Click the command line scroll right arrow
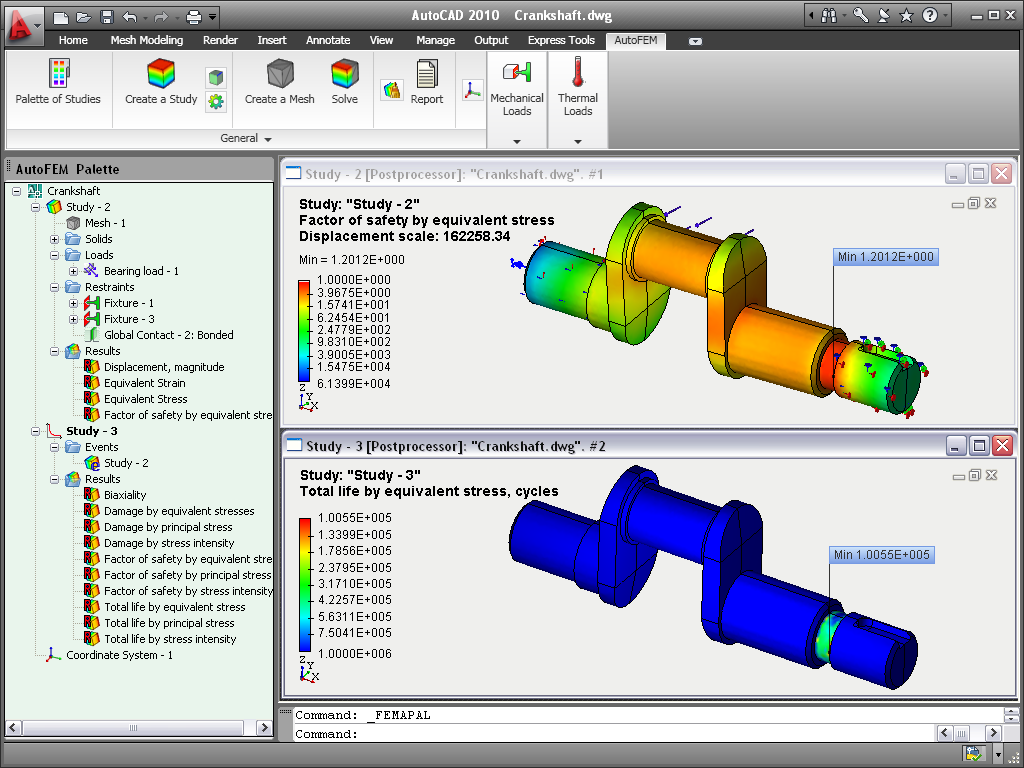 pyautogui.click(x=993, y=733)
